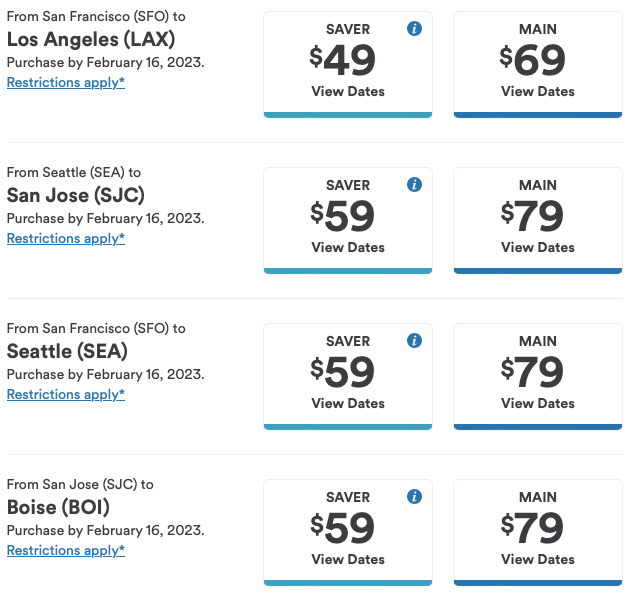This screenshot has height=605, width=629.
Task: Click info icon on Seattle Saver fare
Action: click(415, 341)
